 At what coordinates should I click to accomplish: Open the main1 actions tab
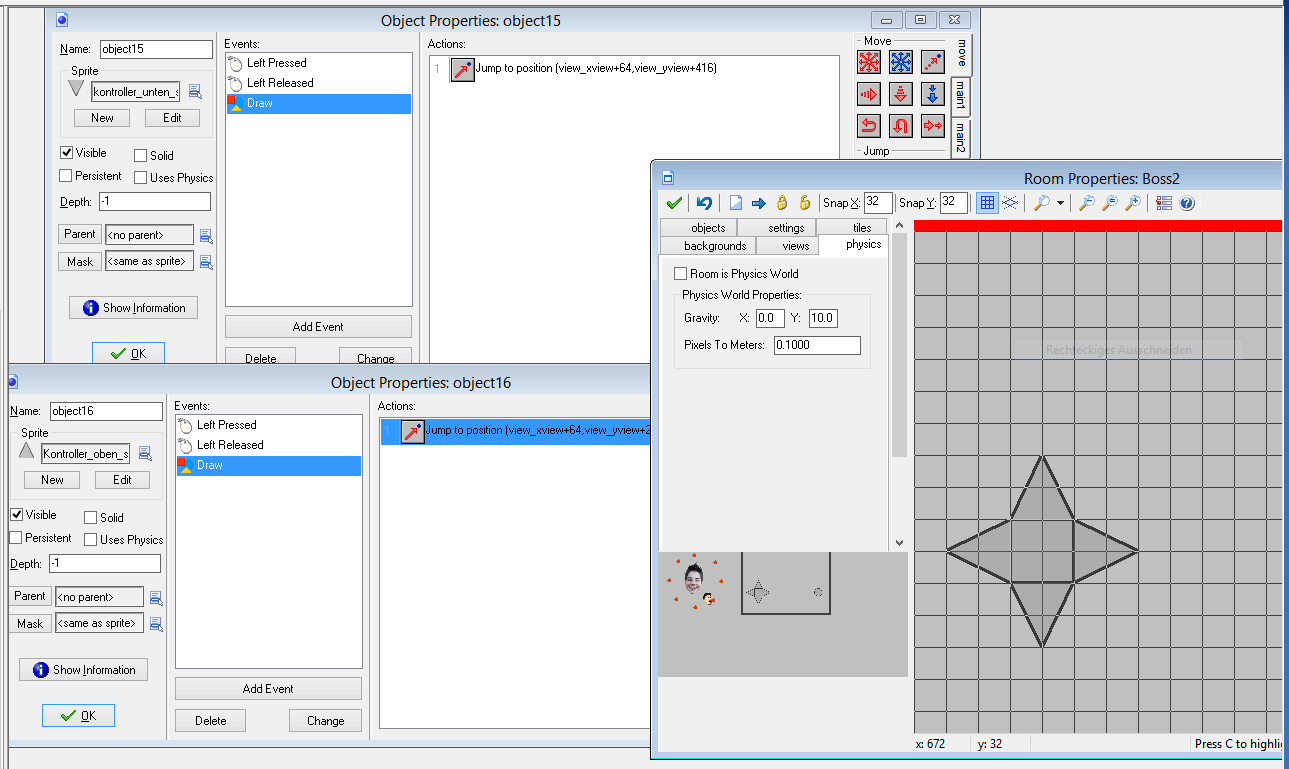coord(959,96)
